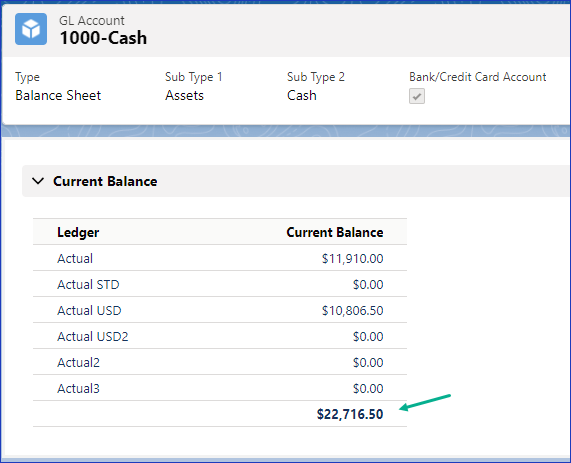Image resolution: width=571 pixels, height=463 pixels.
Task: Open the Actual USD2 ledger link
Action: [93, 336]
